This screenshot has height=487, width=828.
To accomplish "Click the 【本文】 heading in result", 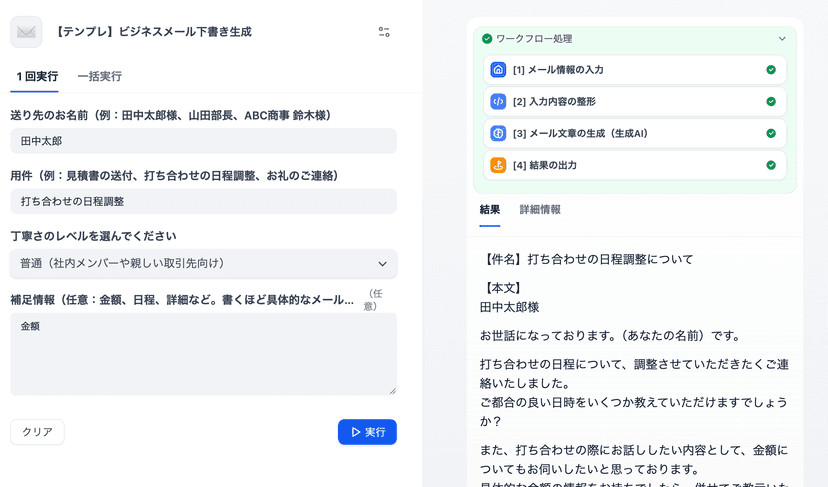I will [x=502, y=288].
